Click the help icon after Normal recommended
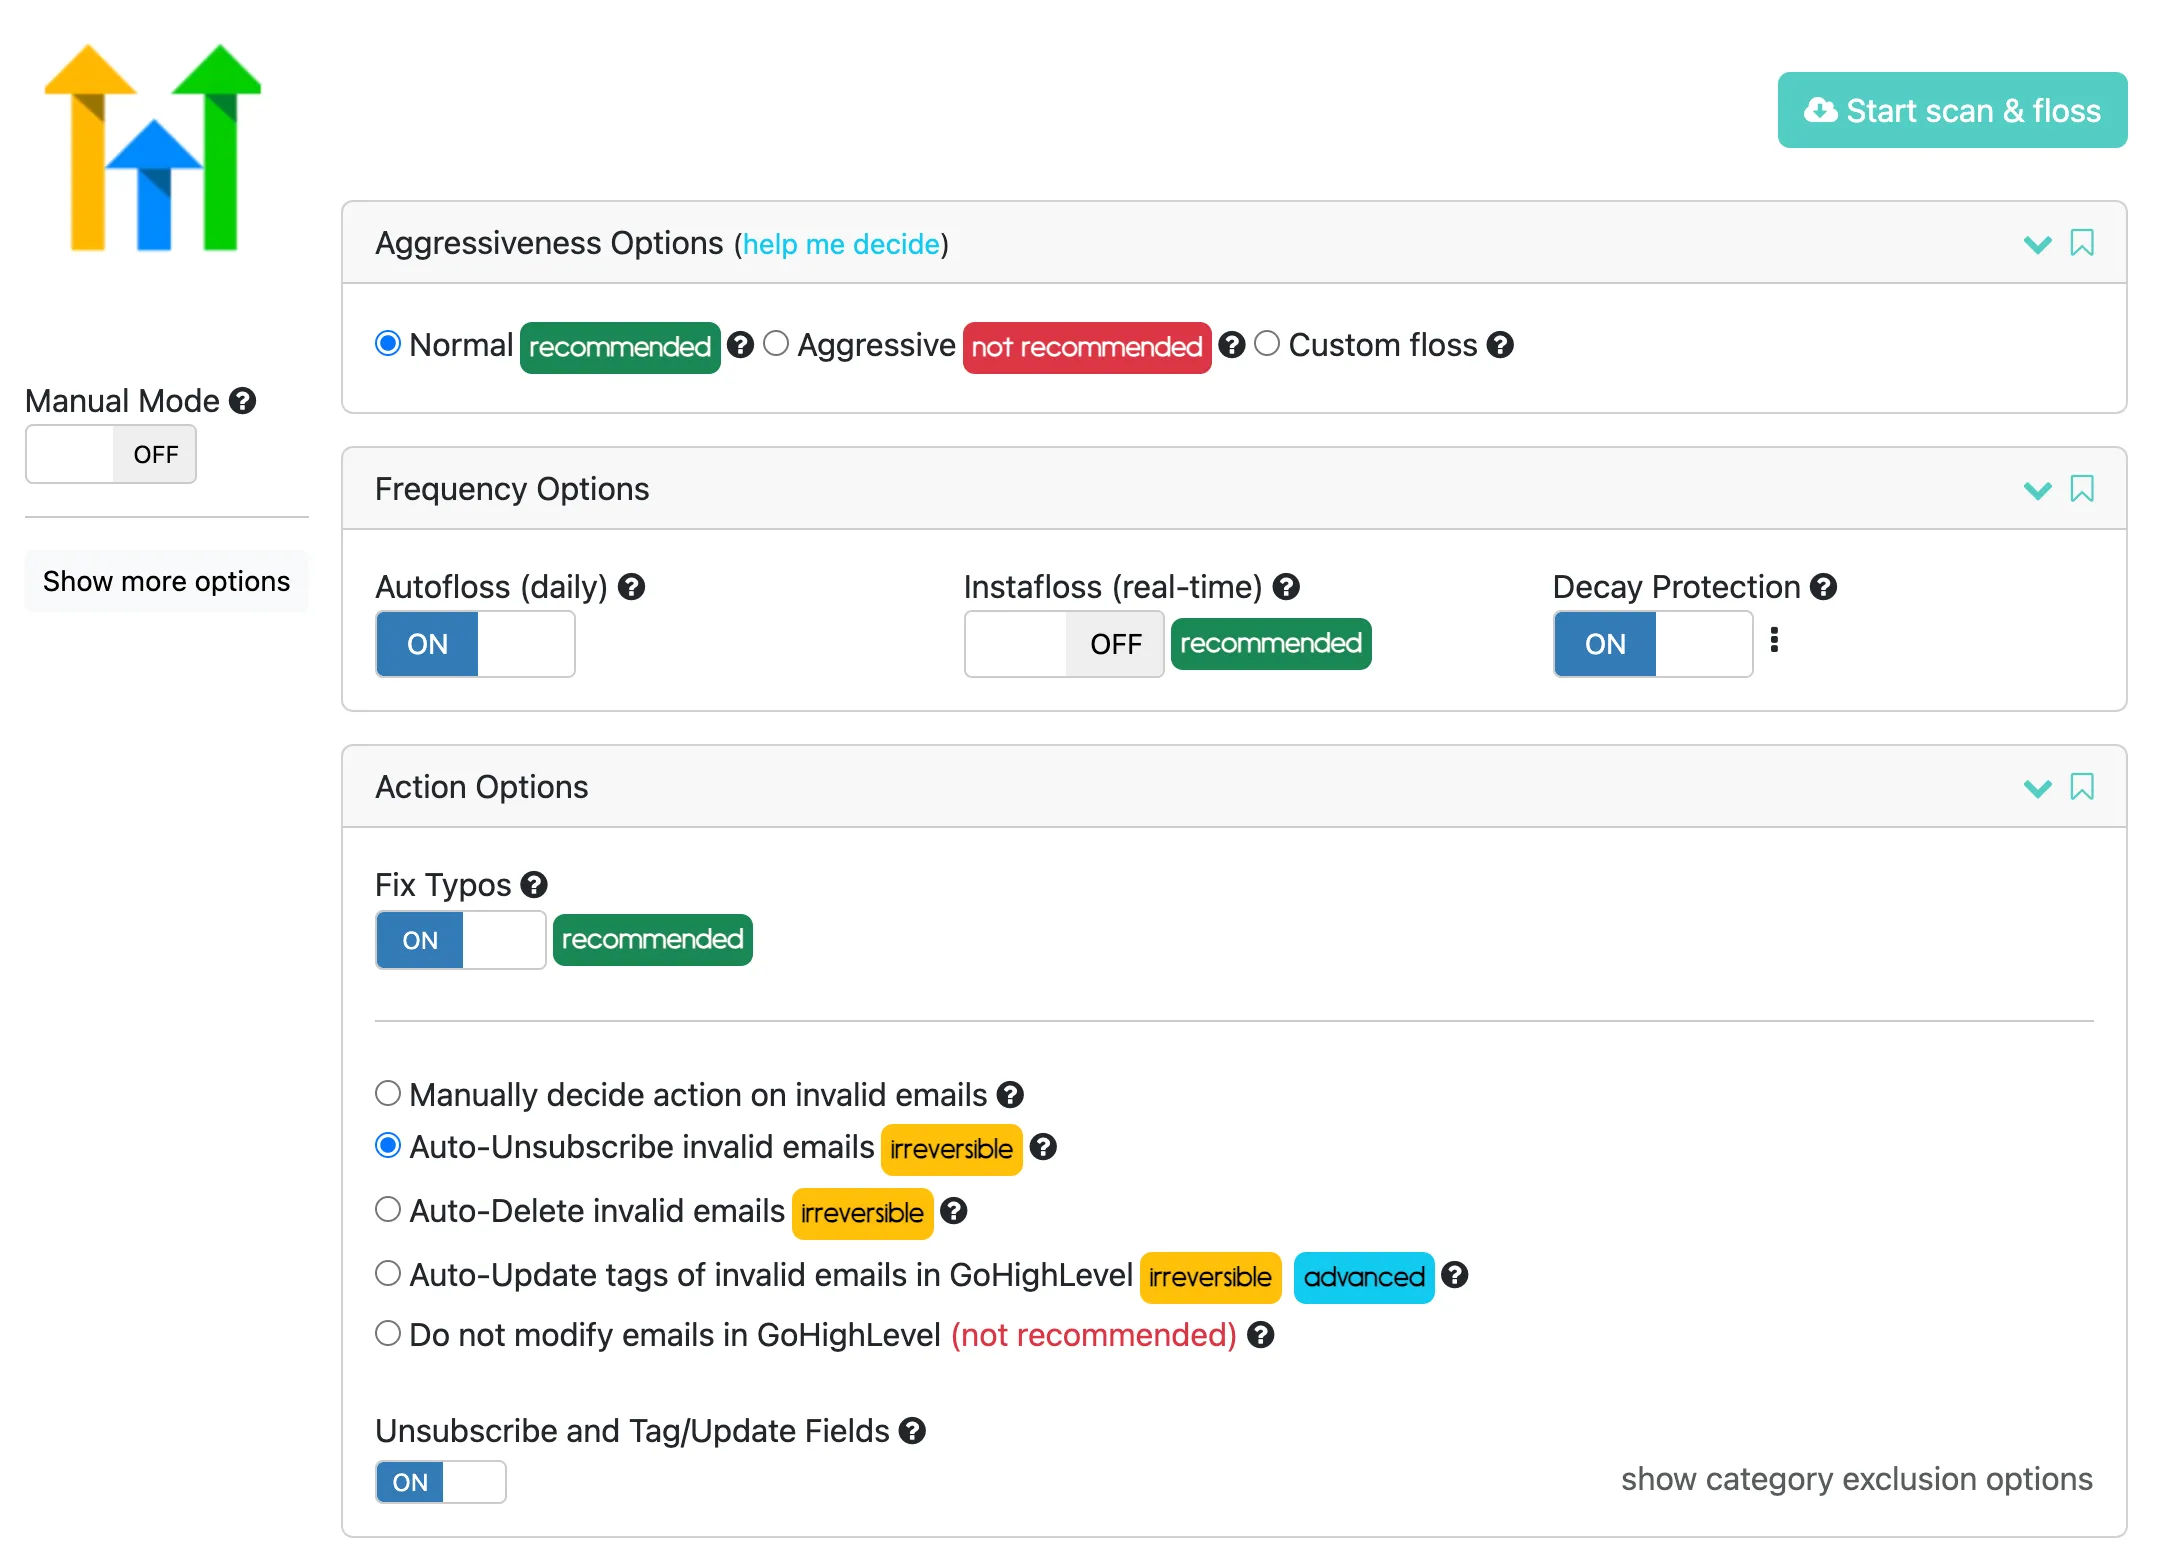The image size is (2162, 1564). [x=740, y=345]
